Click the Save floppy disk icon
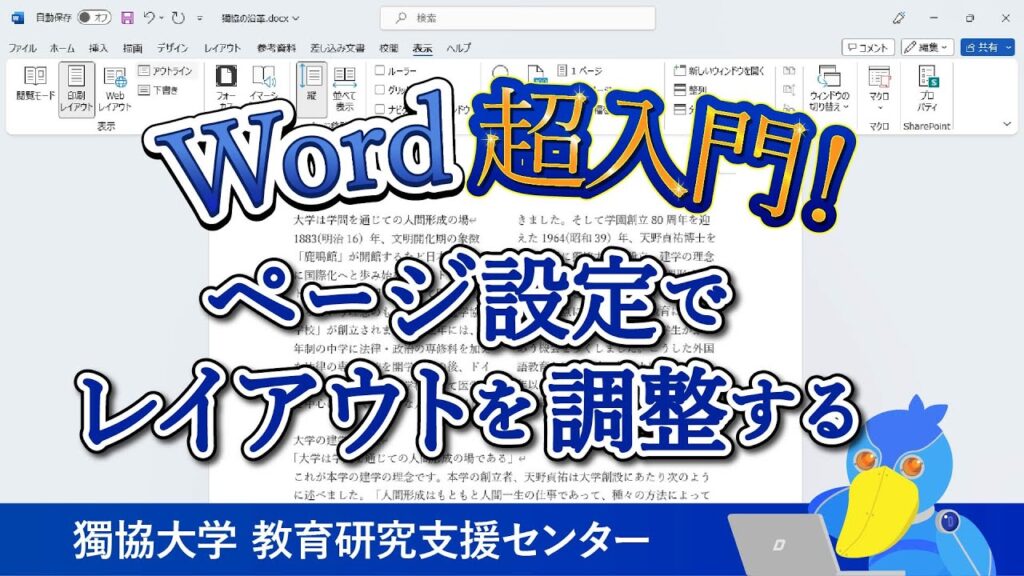The image size is (1024, 576). [x=128, y=18]
